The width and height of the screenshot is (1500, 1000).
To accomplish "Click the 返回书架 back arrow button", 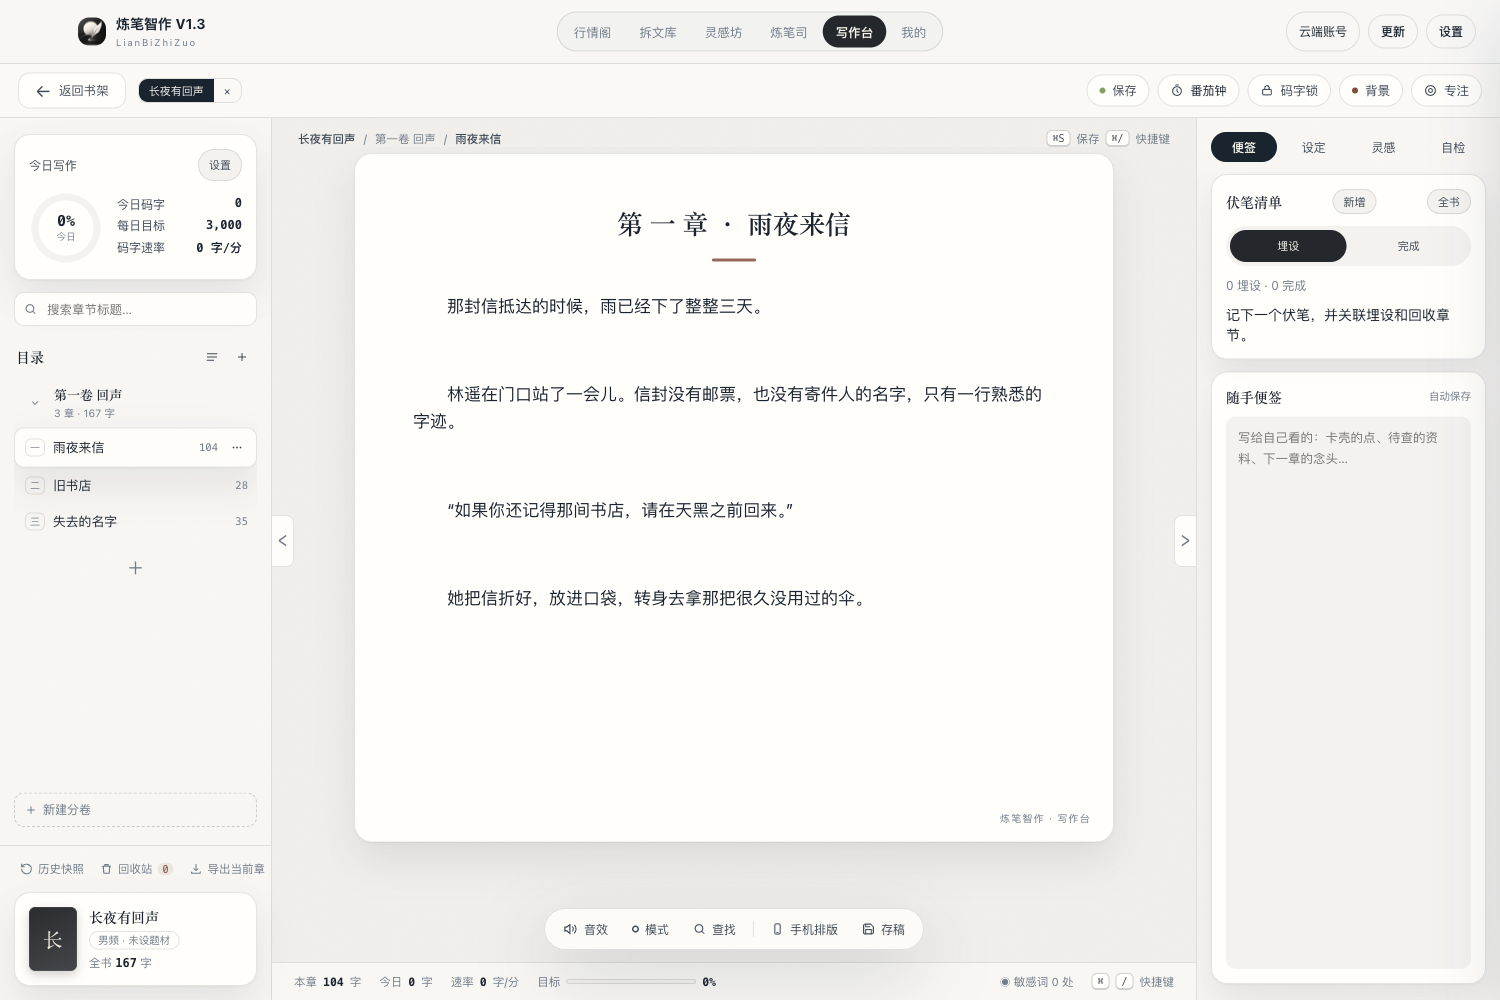I will coord(72,91).
